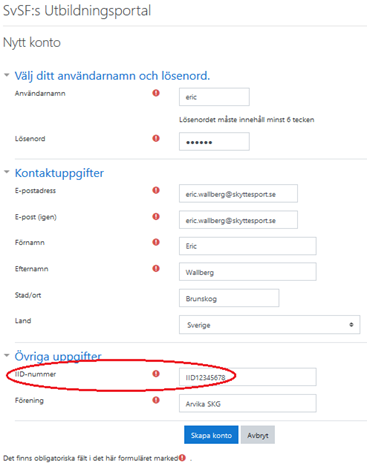
Task: Click required icon beside Förening
Action: [x=156, y=400]
